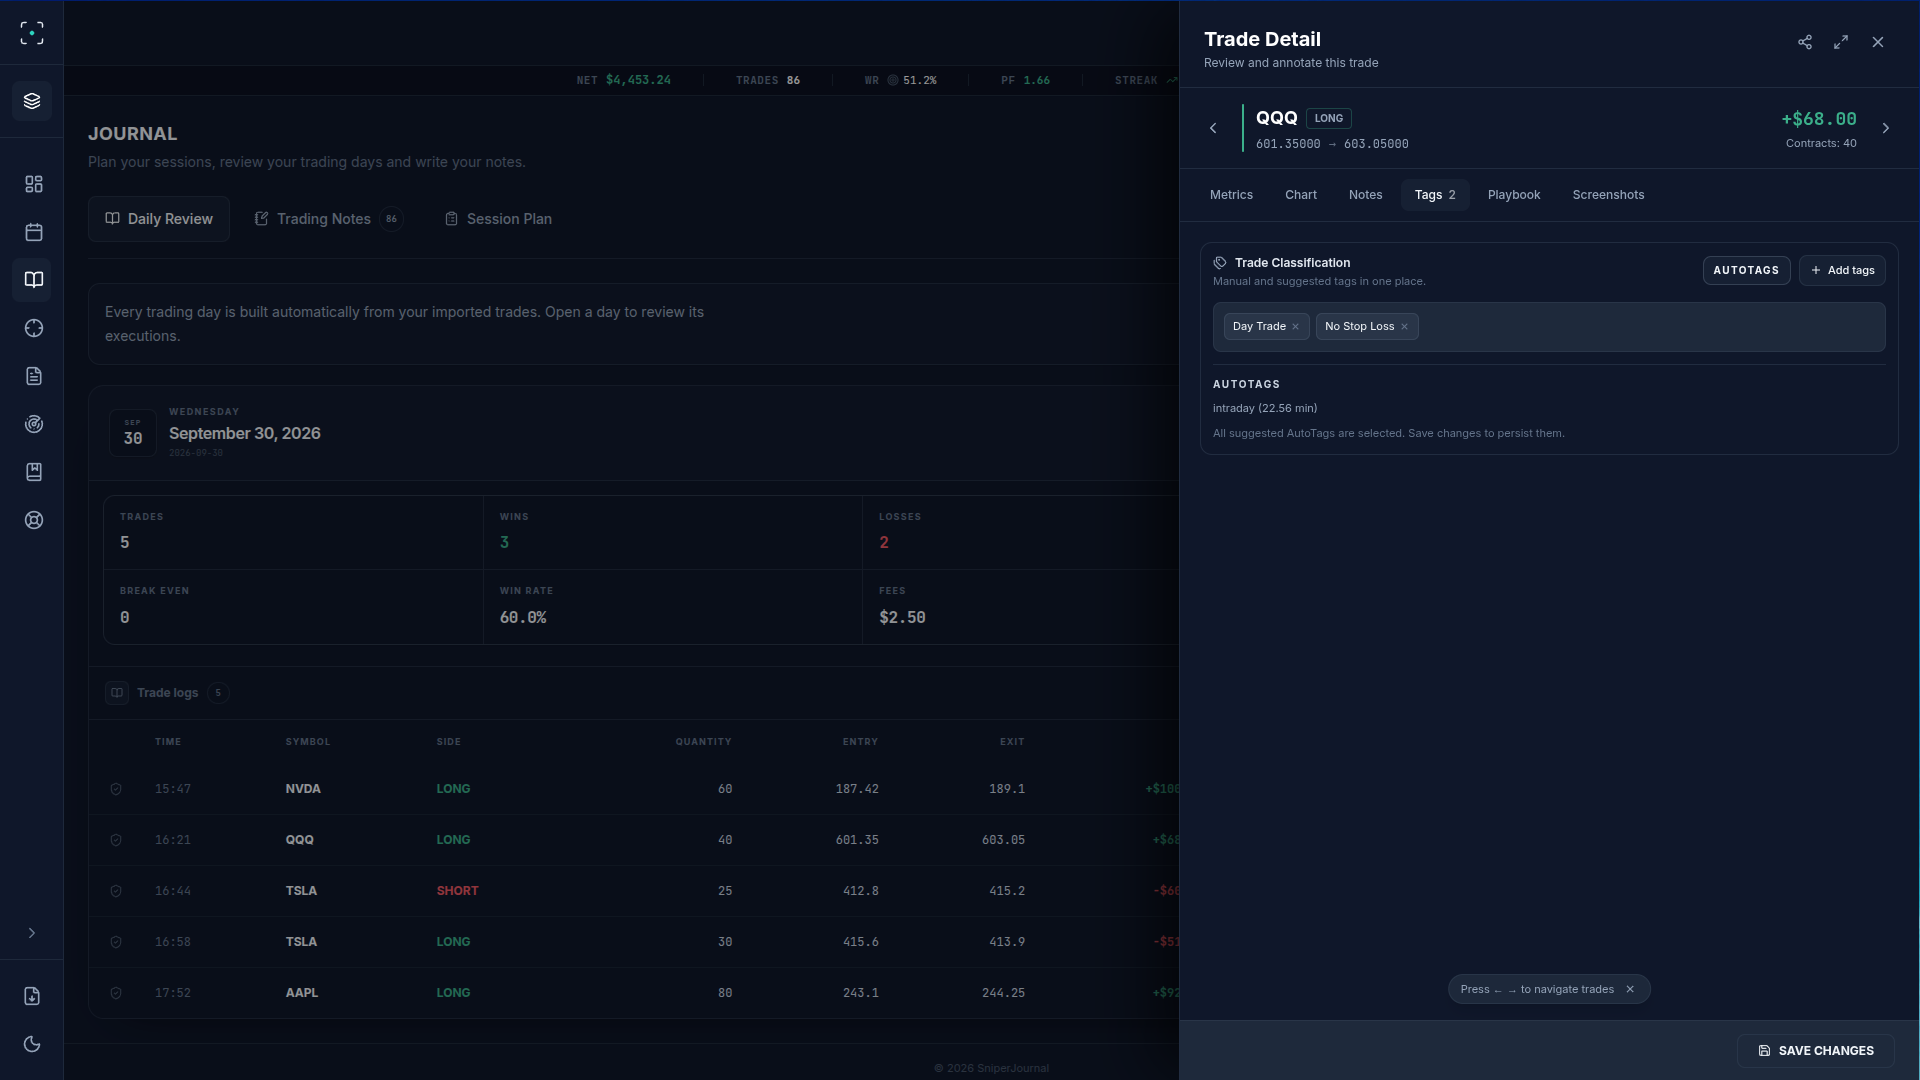Share this trade via share icon
Viewport: 1920px width, 1080px height.
1805,42
